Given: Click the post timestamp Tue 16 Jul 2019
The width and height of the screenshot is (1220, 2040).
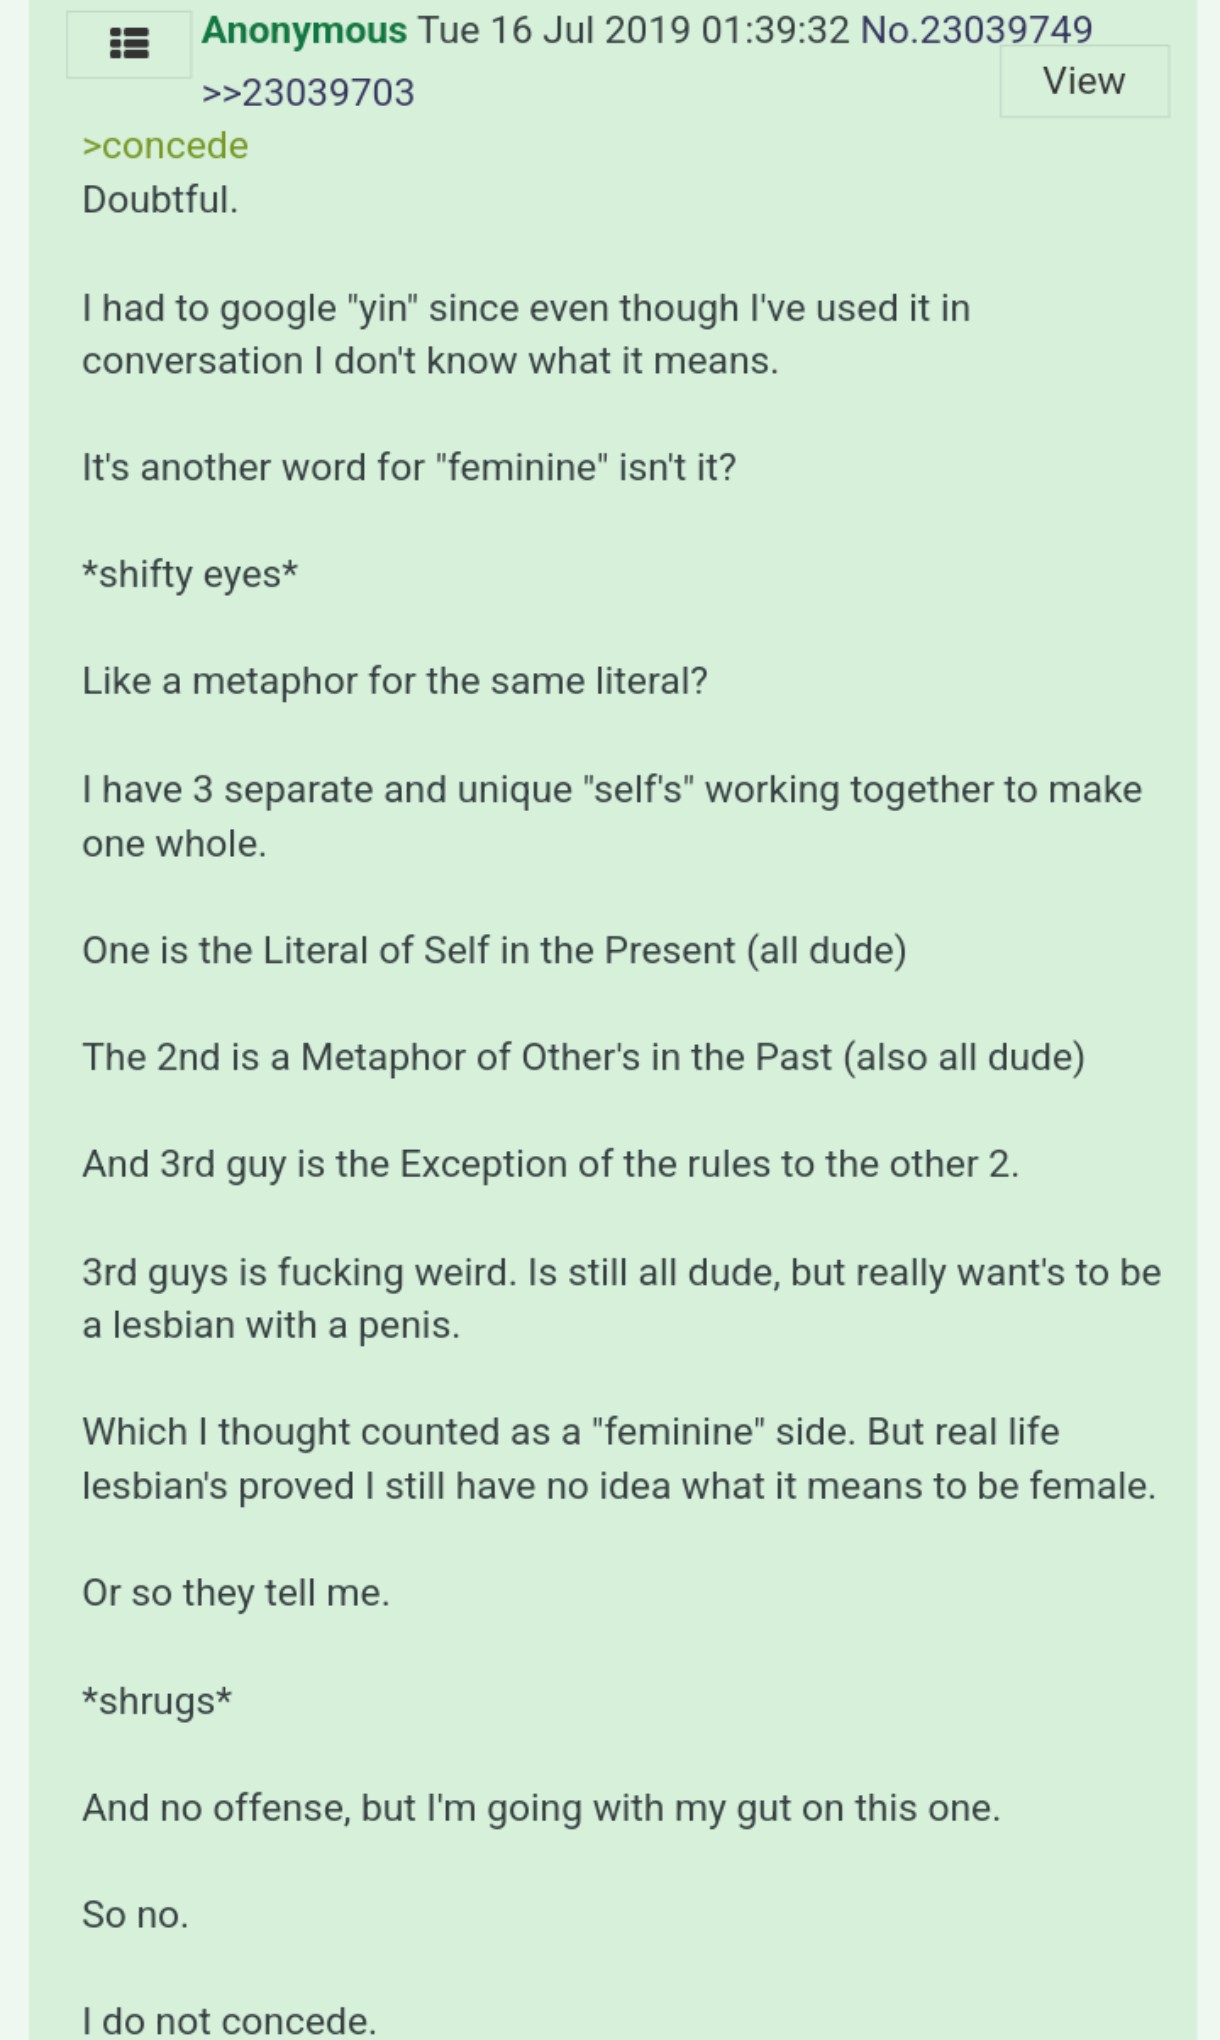Looking at the screenshot, I should [x=554, y=30].
